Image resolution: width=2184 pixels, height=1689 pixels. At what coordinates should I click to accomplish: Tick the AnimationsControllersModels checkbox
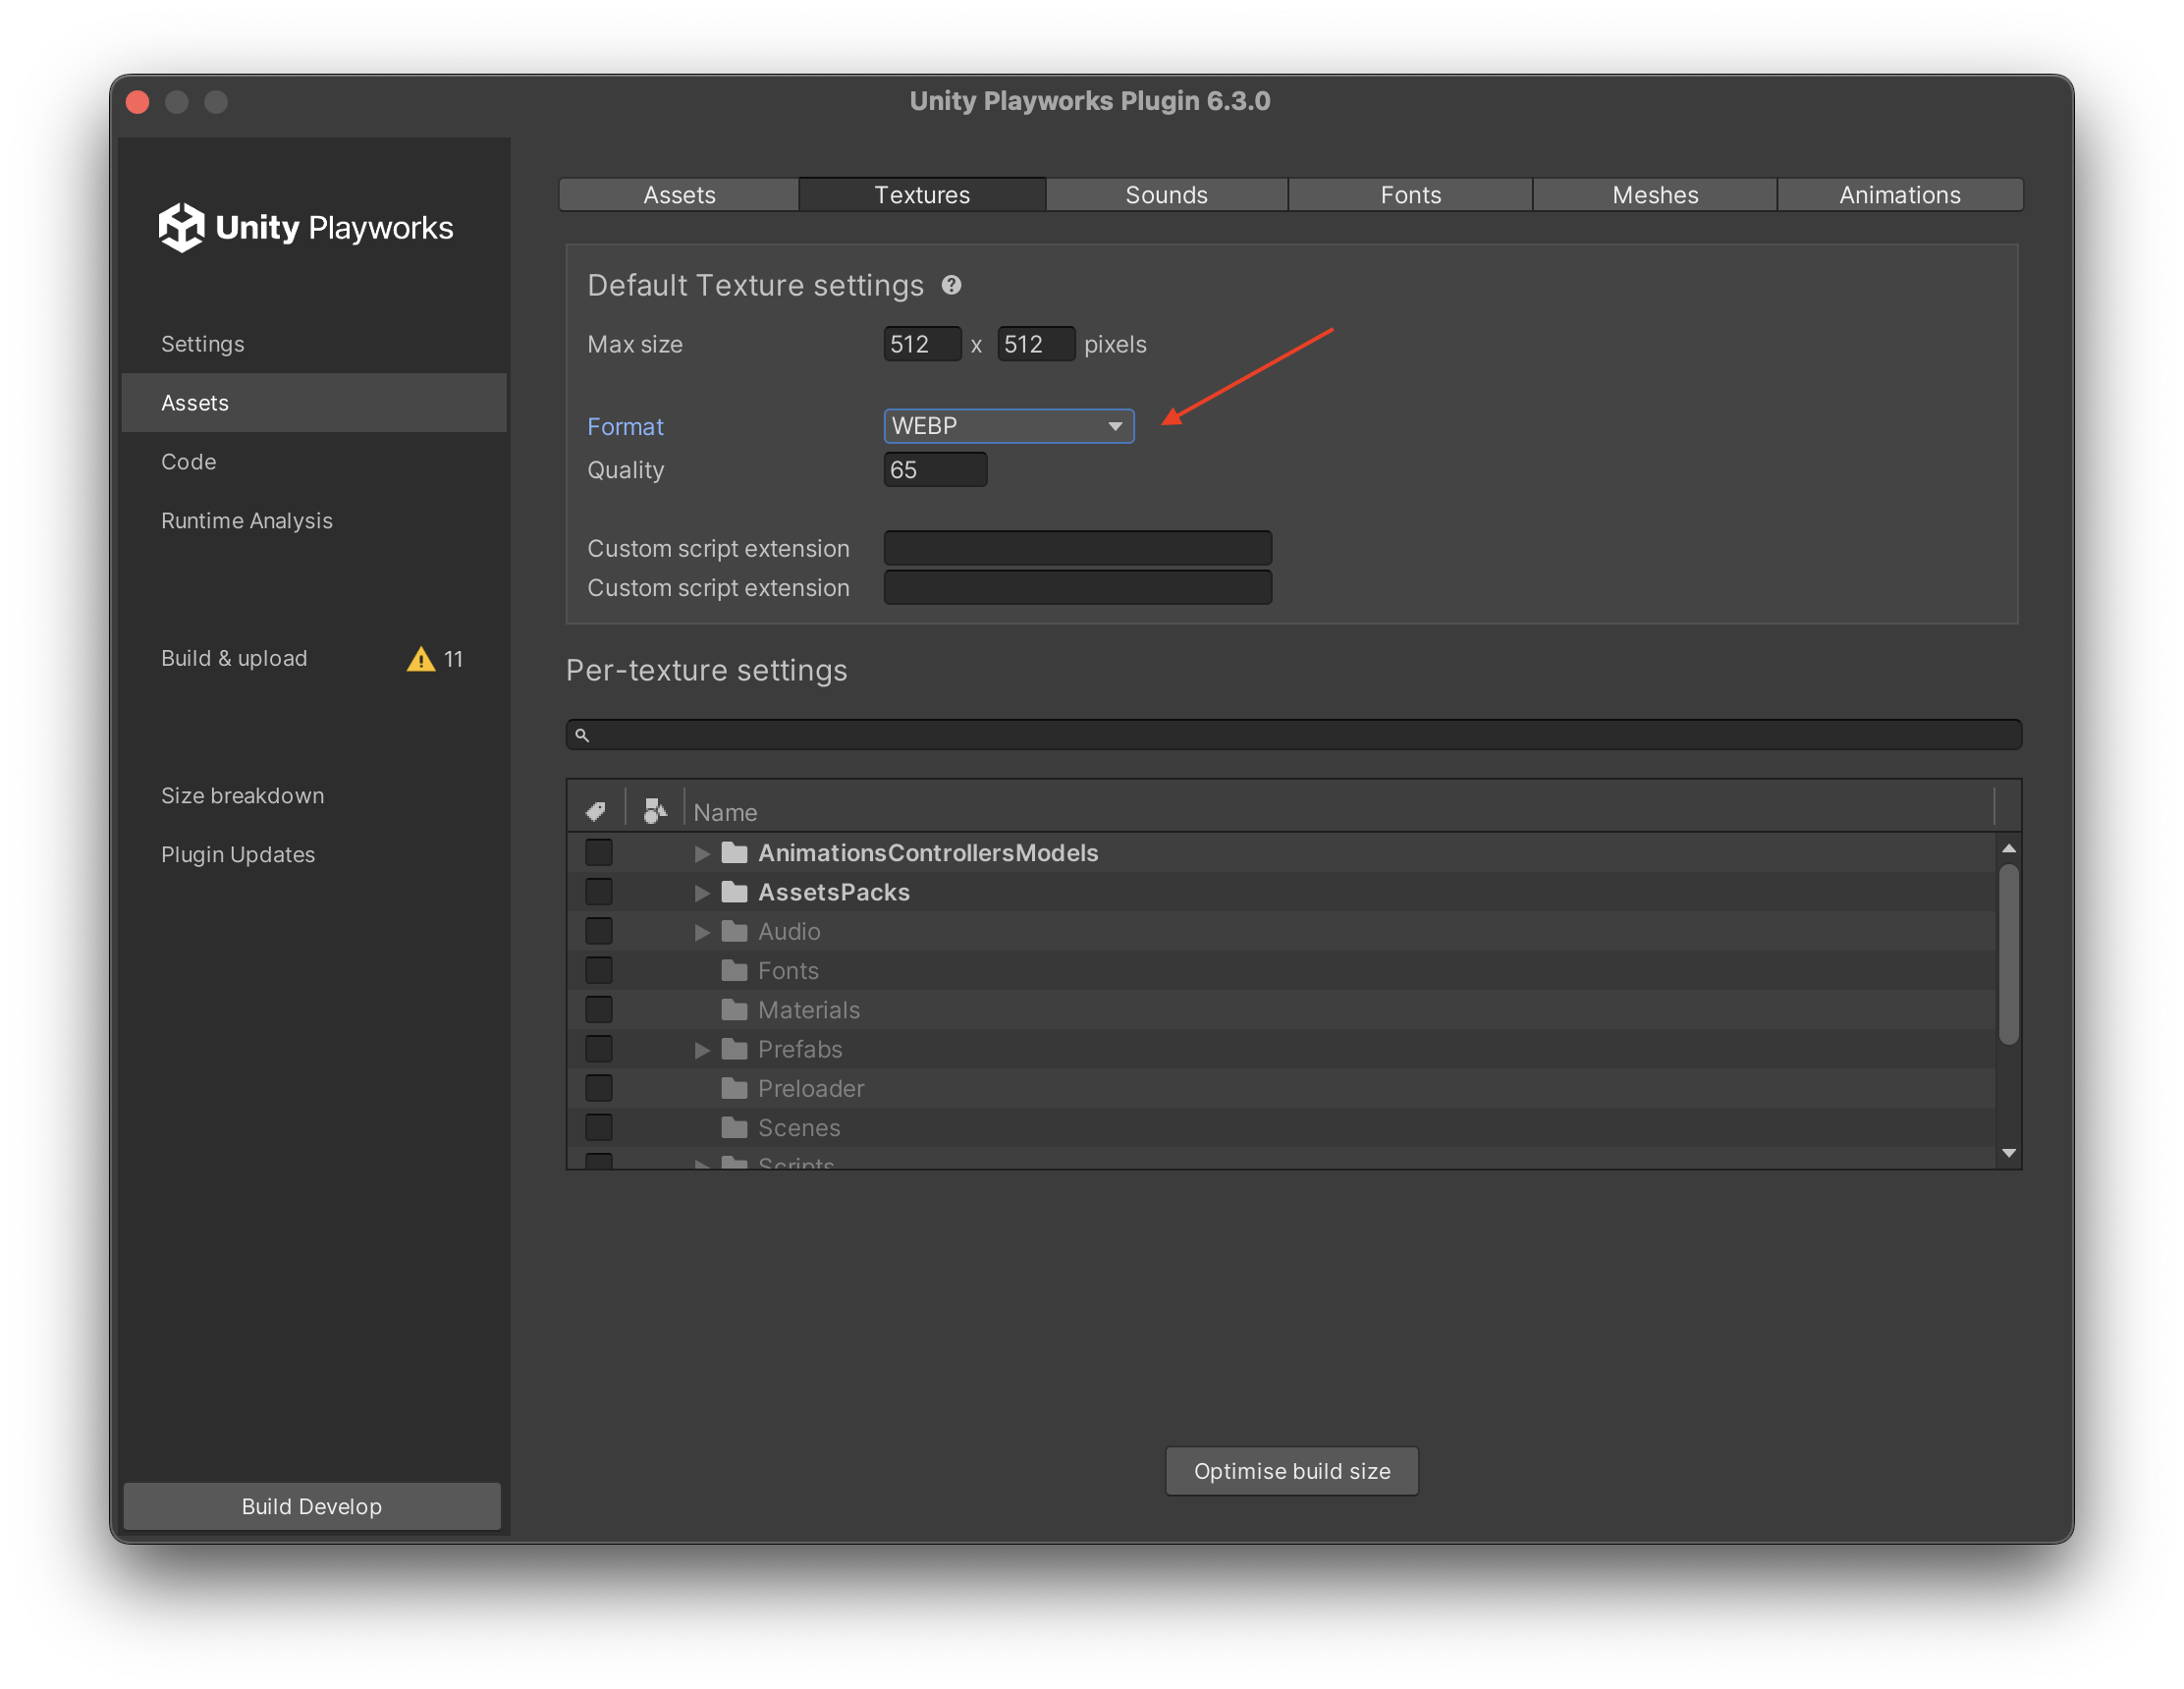(599, 853)
